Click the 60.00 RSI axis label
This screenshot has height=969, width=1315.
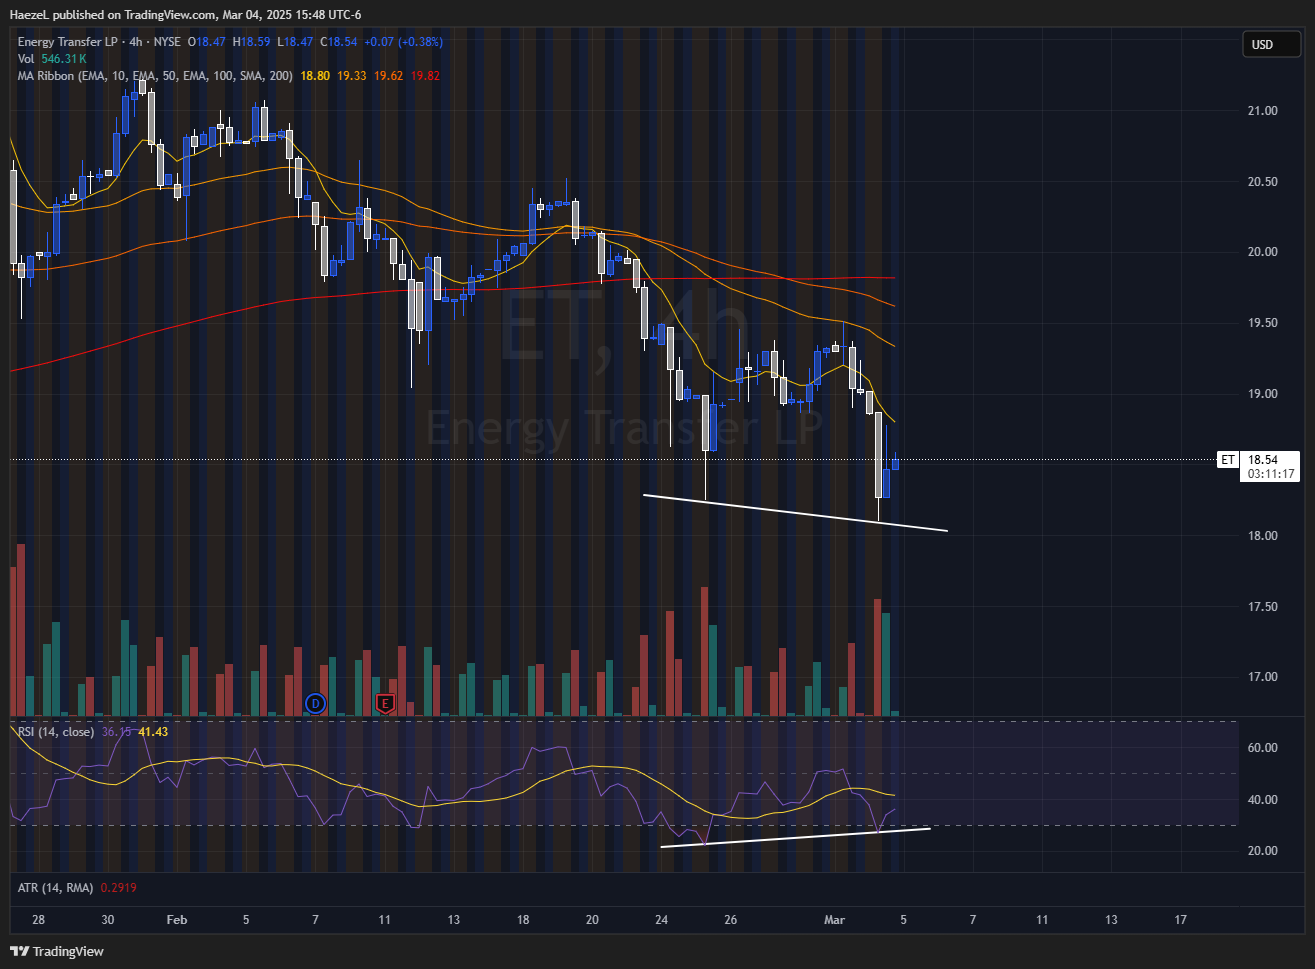coord(1262,748)
